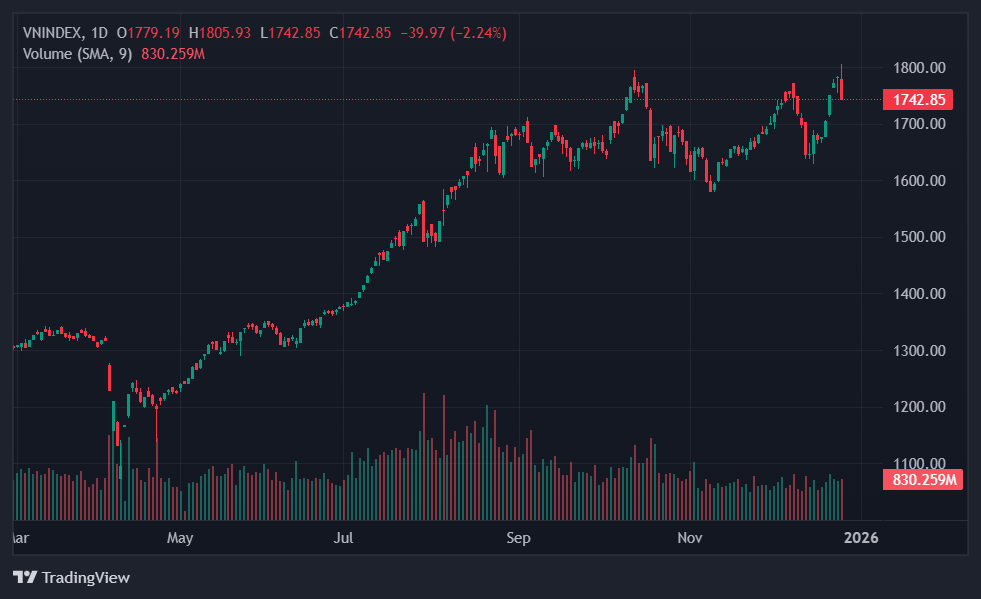Click the TradingView brand text link
The image size is (981, 599).
85,577
